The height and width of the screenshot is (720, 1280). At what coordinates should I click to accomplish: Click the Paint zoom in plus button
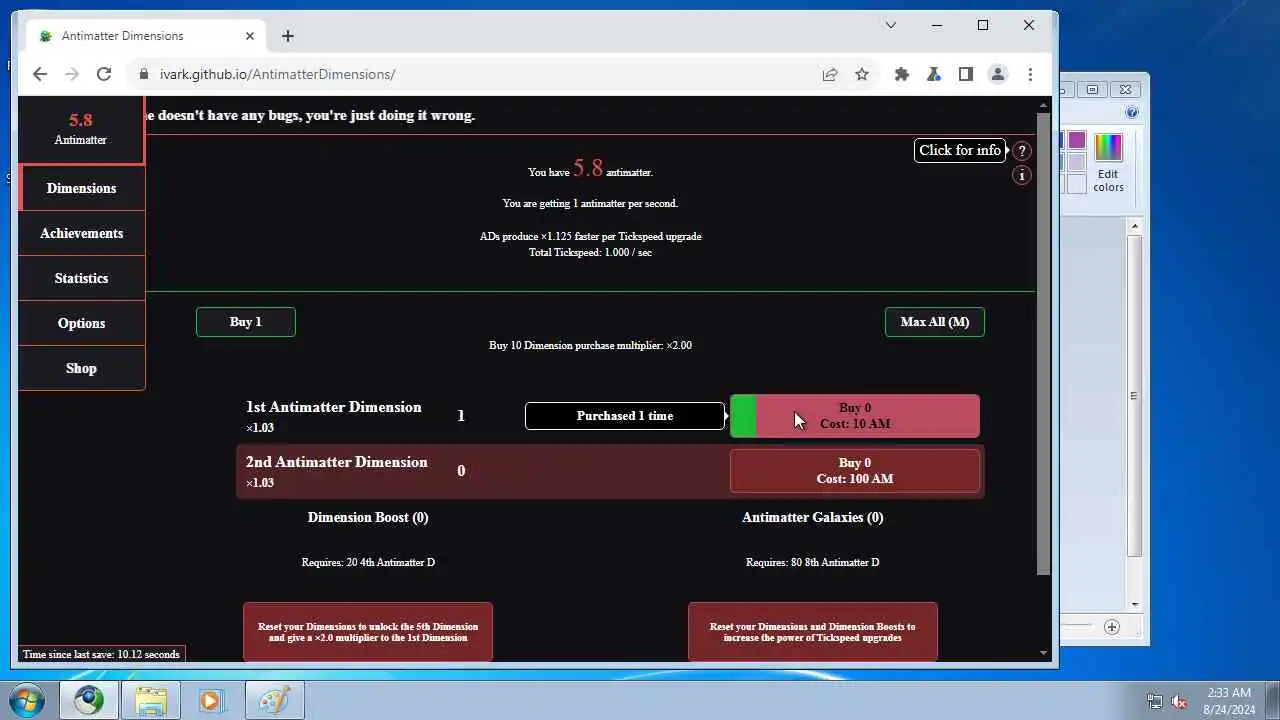1112,627
